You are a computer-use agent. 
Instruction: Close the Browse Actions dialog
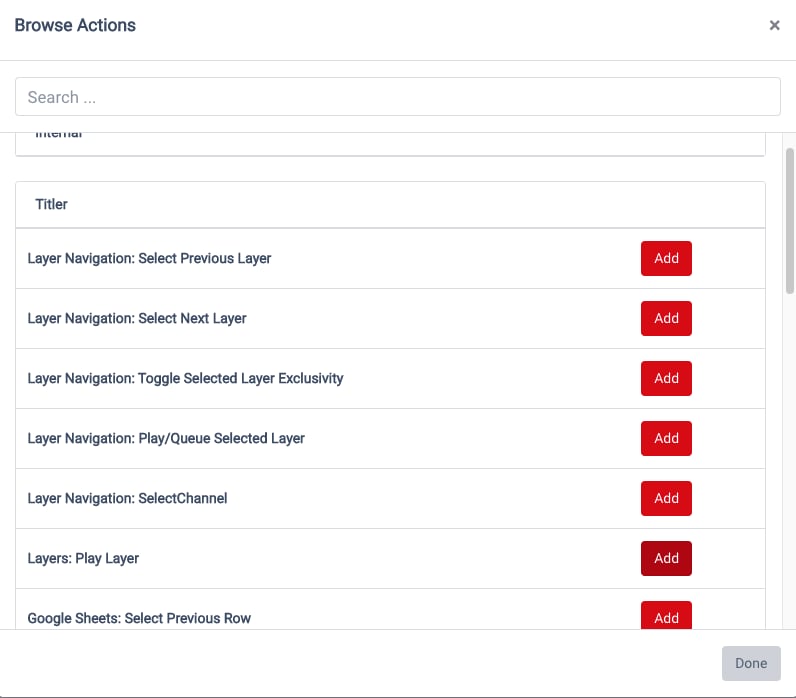point(774,25)
